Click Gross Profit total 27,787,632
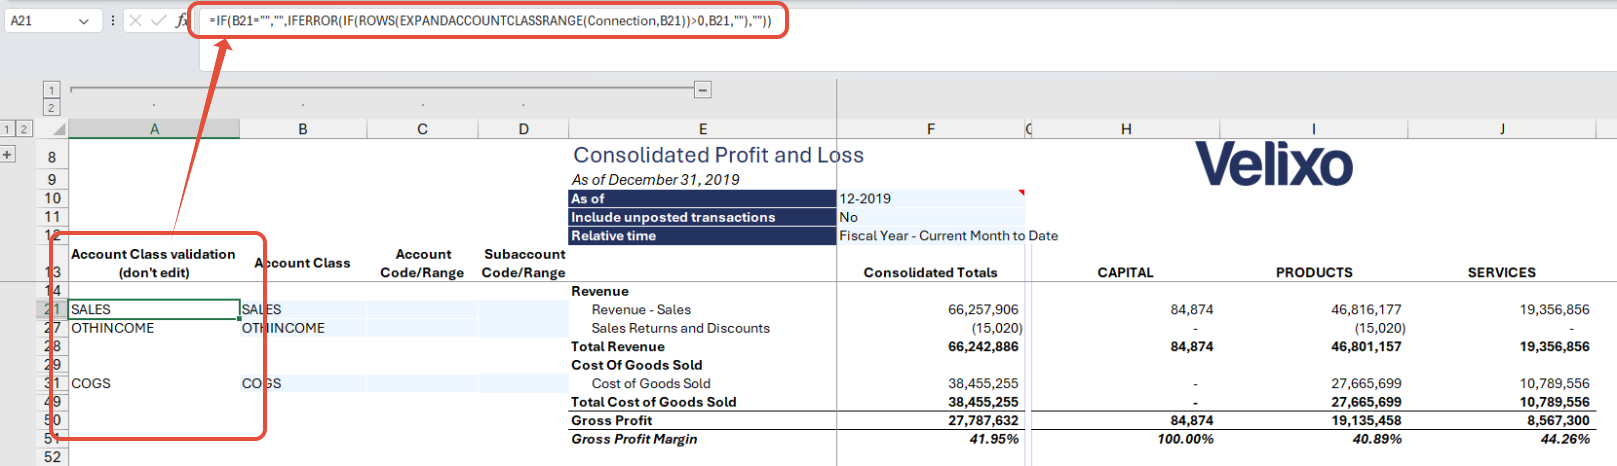The height and width of the screenshot is (466, 1617). coord(983,421)
